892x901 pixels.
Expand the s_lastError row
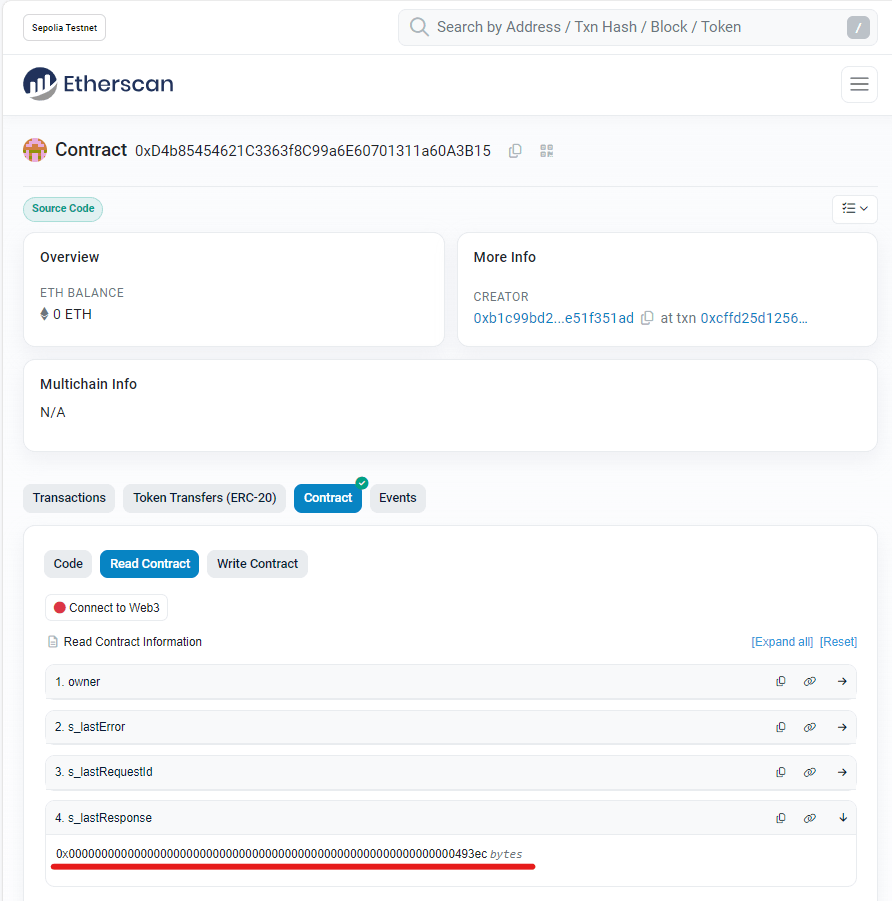pyautogui.click(x=842, y=727)
